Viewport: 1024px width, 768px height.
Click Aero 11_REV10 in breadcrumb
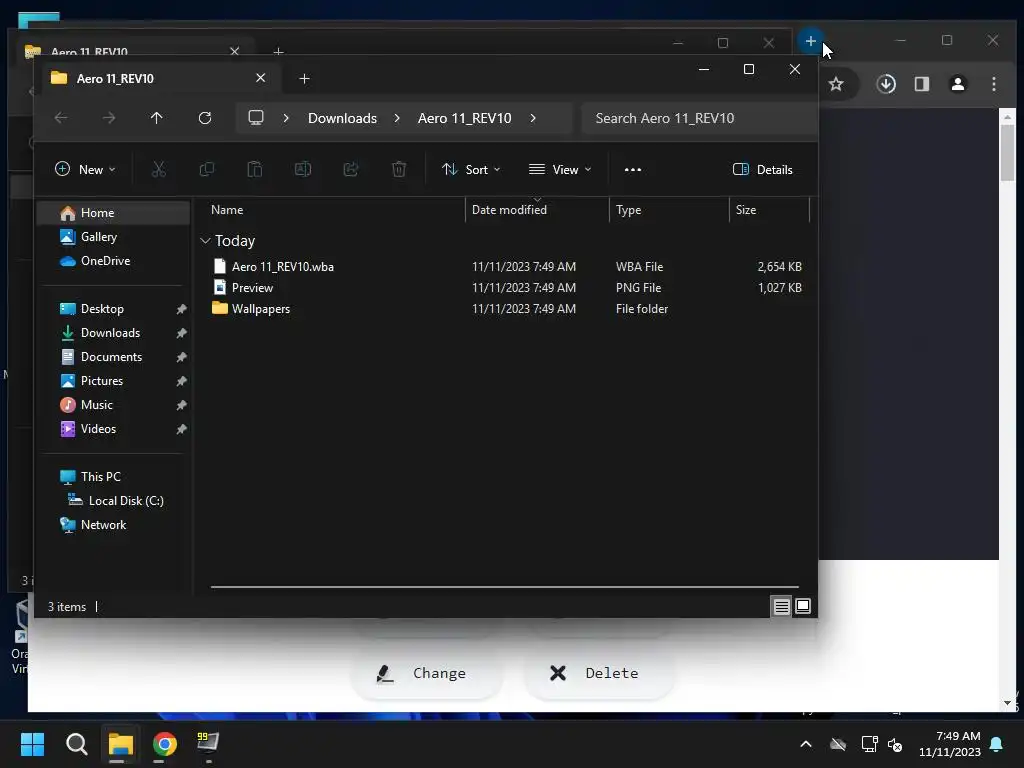(464, 118)
